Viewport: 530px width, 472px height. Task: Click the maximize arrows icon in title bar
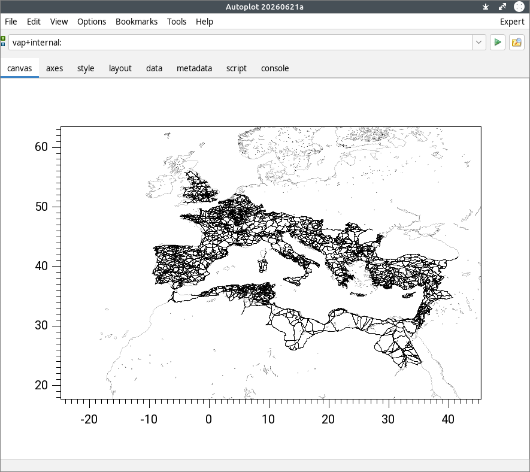502,7
